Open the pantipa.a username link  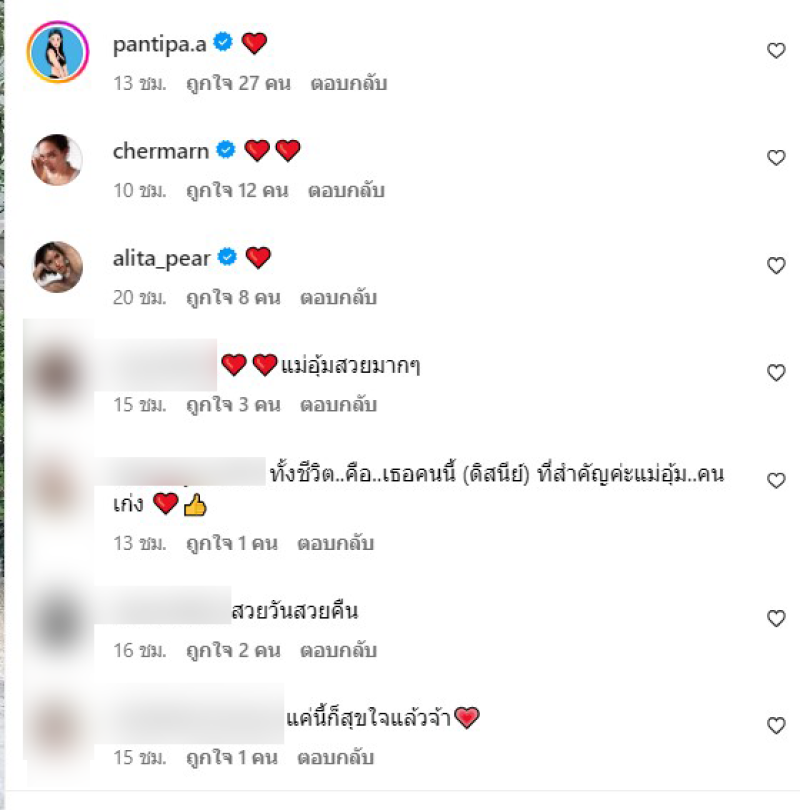(x=160, y=44)
